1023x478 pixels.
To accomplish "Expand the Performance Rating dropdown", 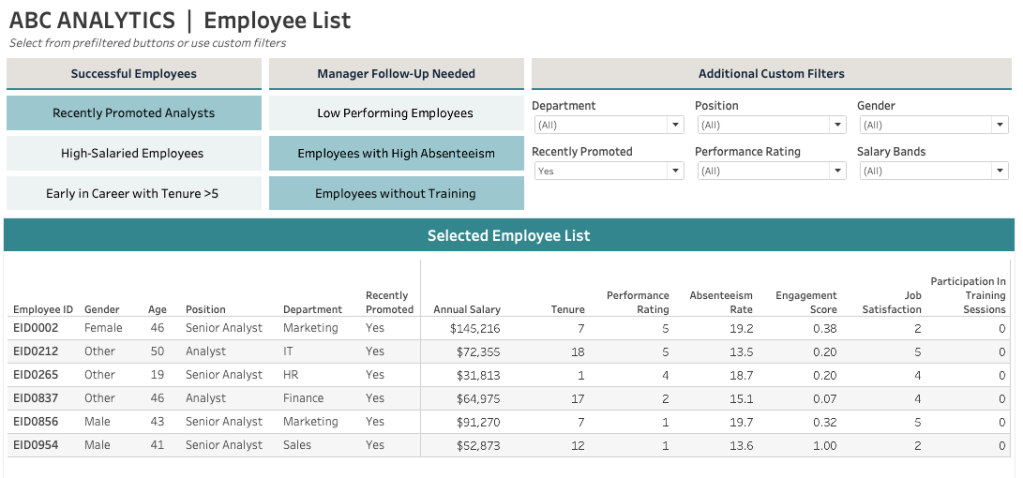I will coord(770,171).
